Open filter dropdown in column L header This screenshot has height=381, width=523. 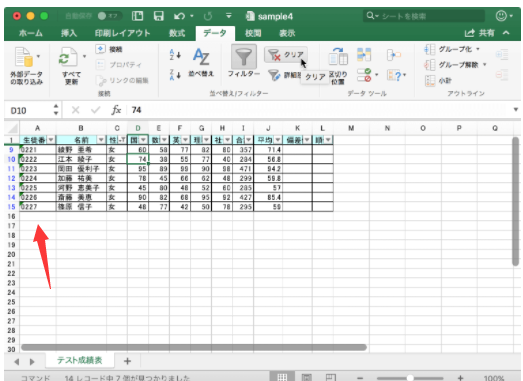(x=328, y=140)
